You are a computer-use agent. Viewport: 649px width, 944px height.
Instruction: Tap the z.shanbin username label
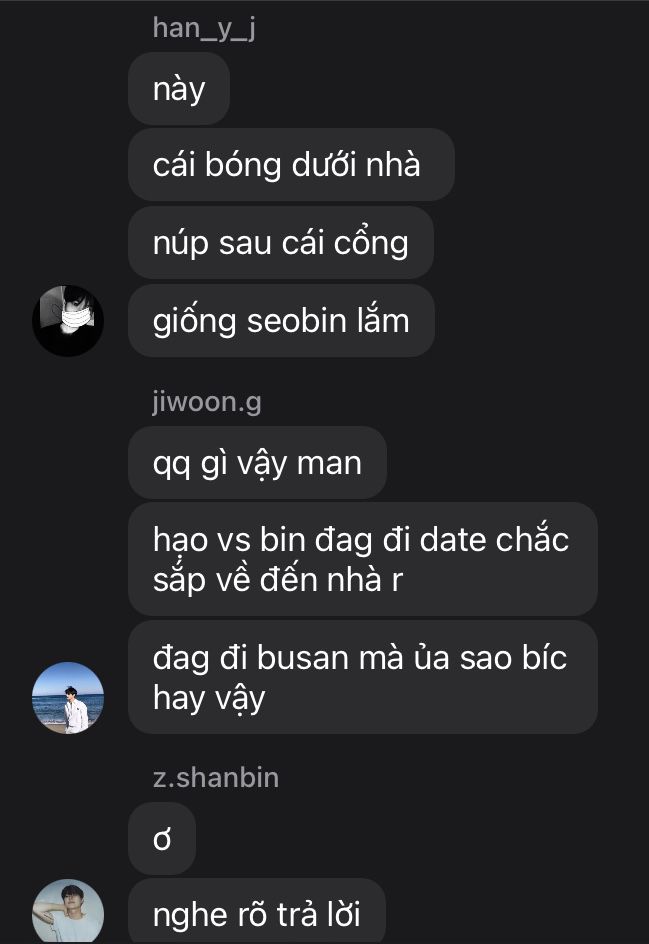(216, 778)
